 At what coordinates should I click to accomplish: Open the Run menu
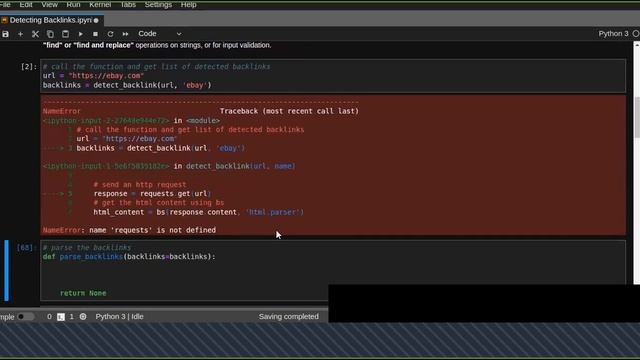tap(73, 4)
